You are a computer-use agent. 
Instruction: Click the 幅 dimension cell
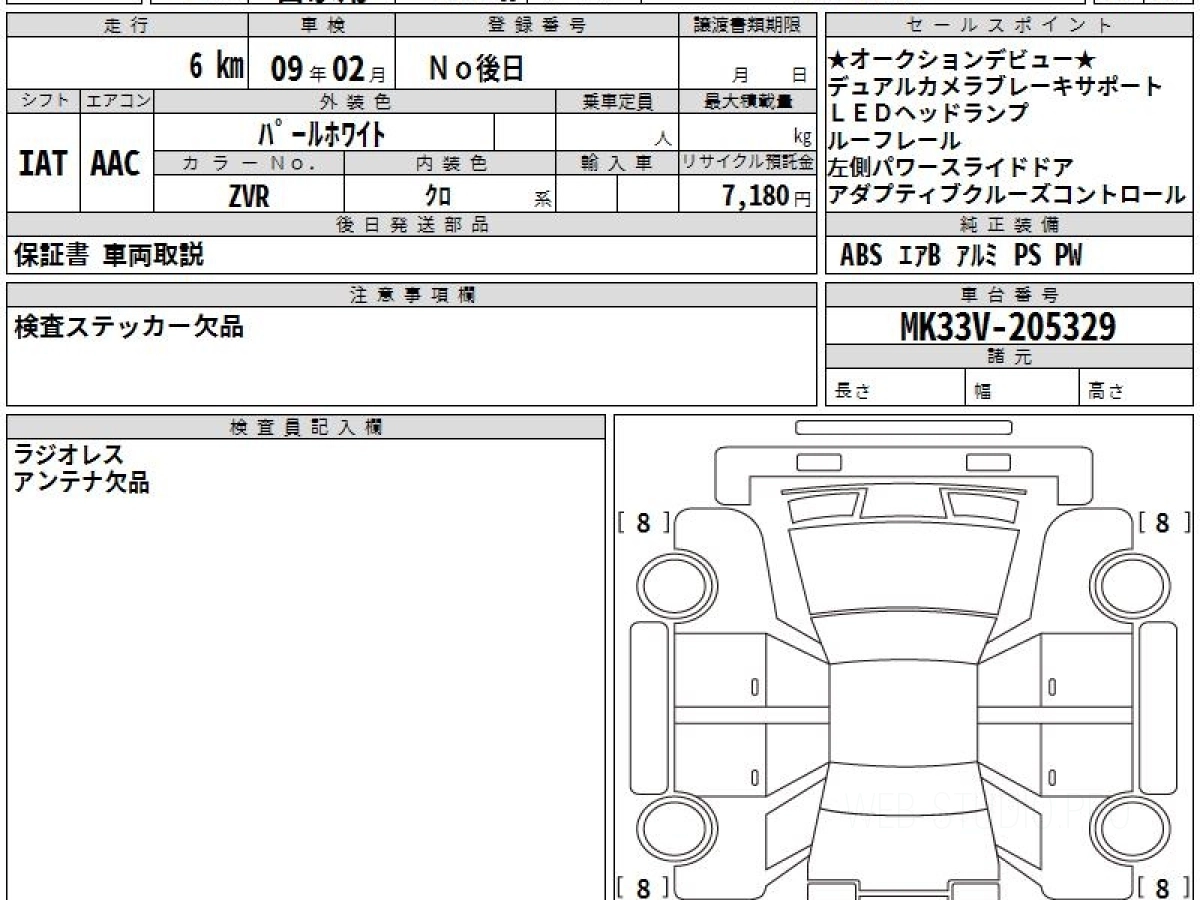[x=1023, y=388]
